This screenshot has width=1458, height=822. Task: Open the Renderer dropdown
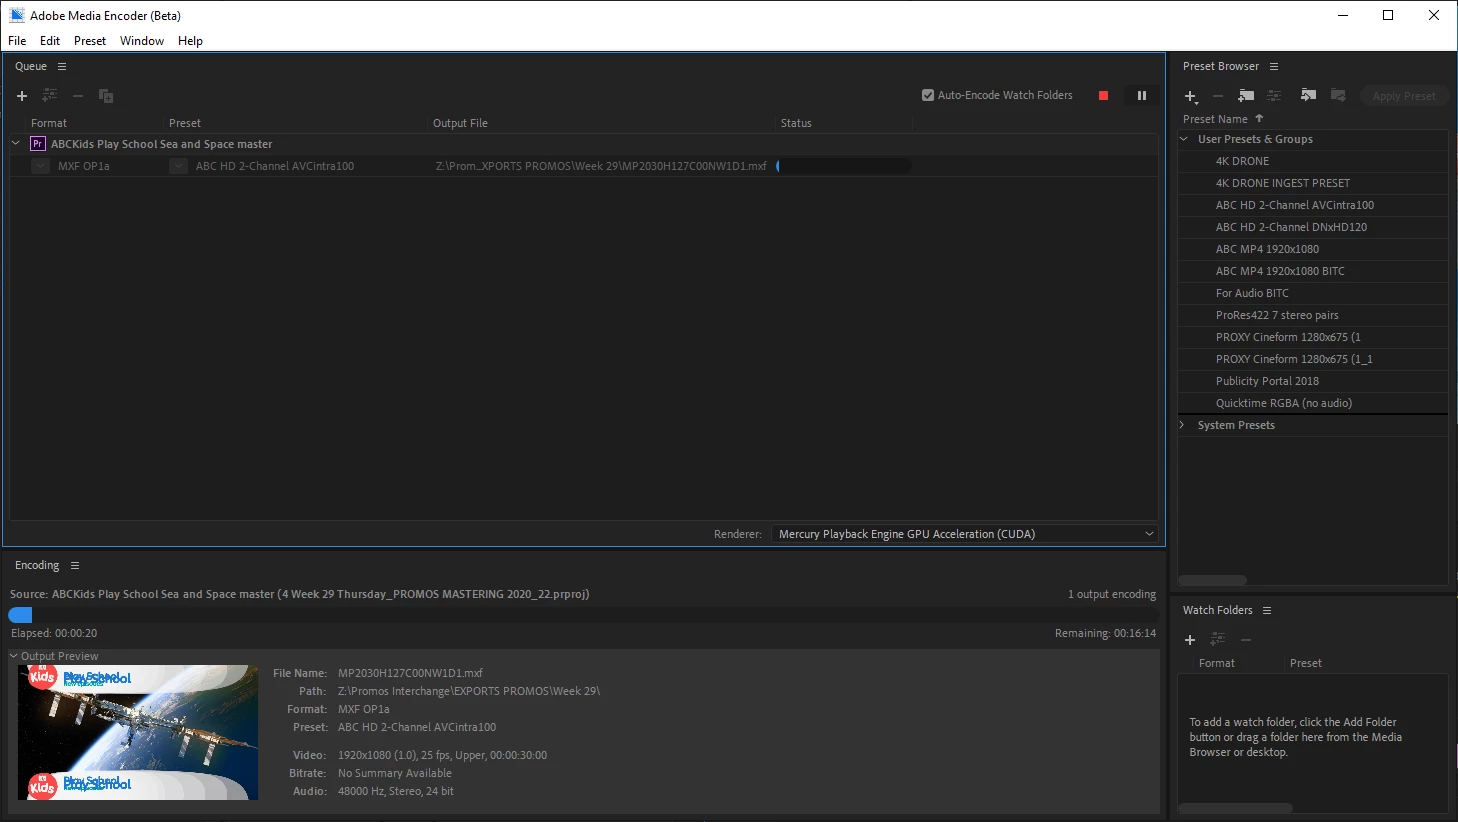click(x=964, y=534)
